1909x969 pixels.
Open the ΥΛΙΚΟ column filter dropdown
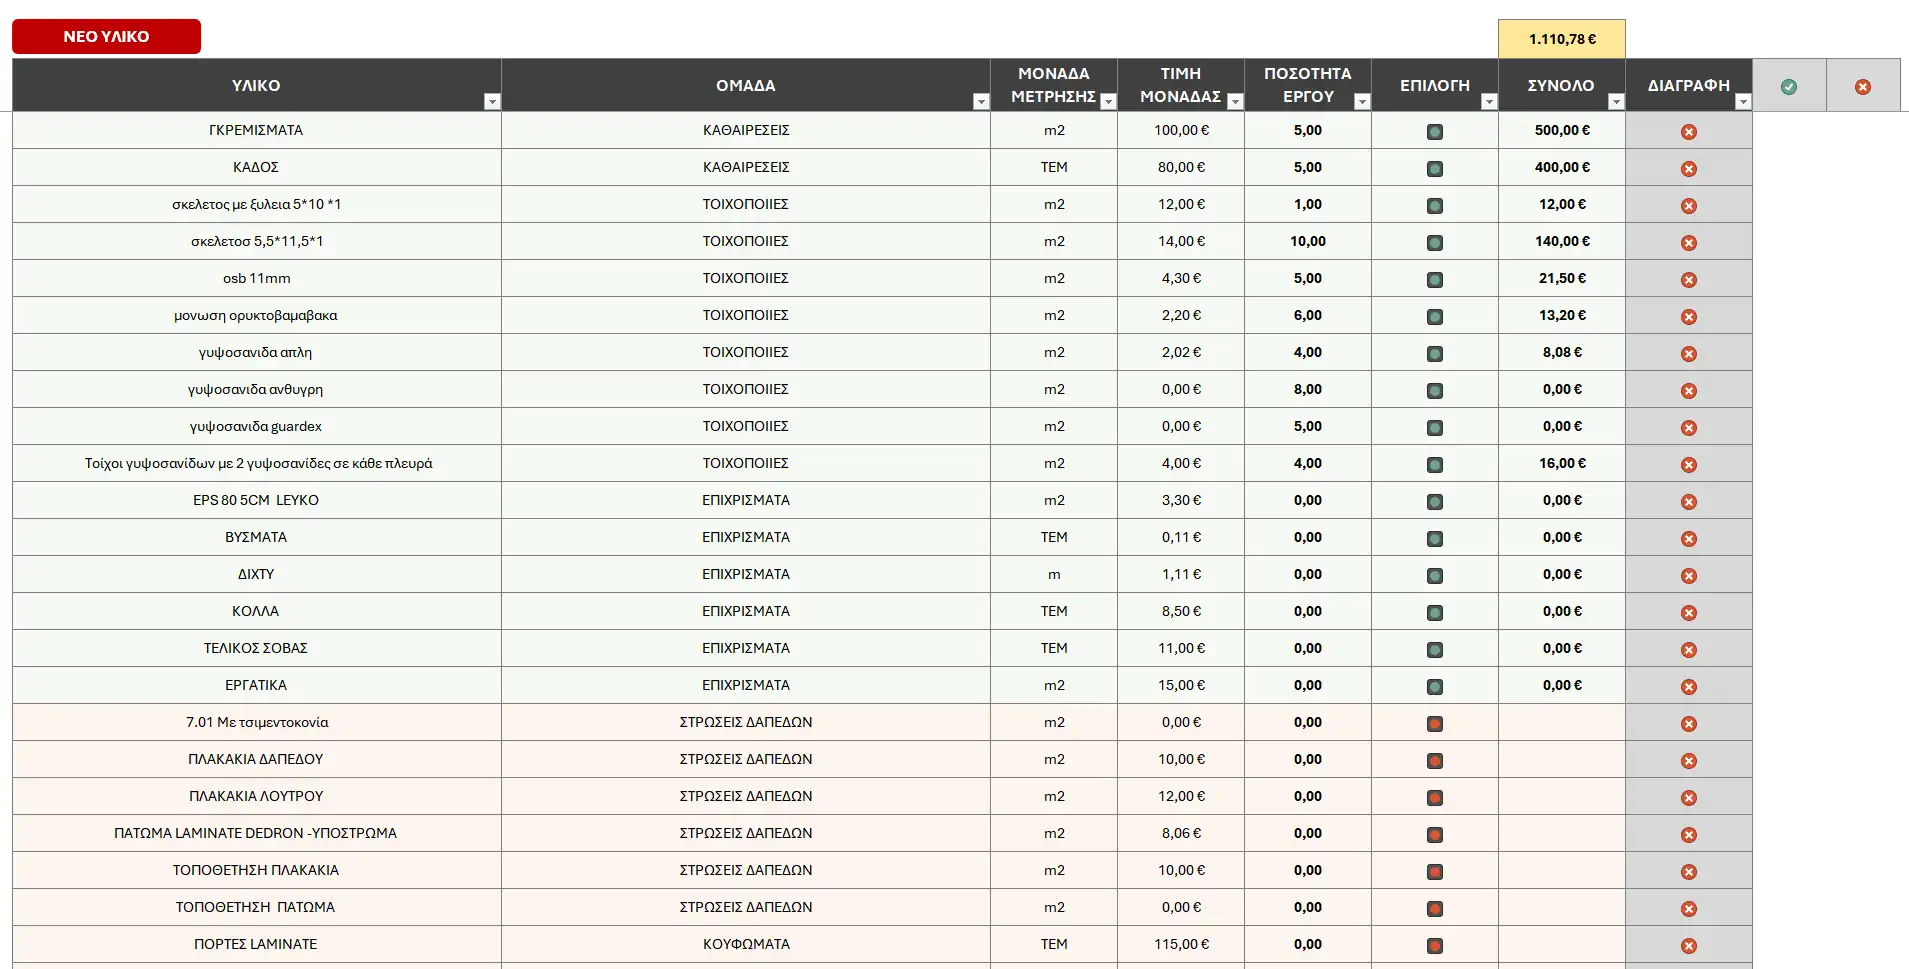point(491,102)
